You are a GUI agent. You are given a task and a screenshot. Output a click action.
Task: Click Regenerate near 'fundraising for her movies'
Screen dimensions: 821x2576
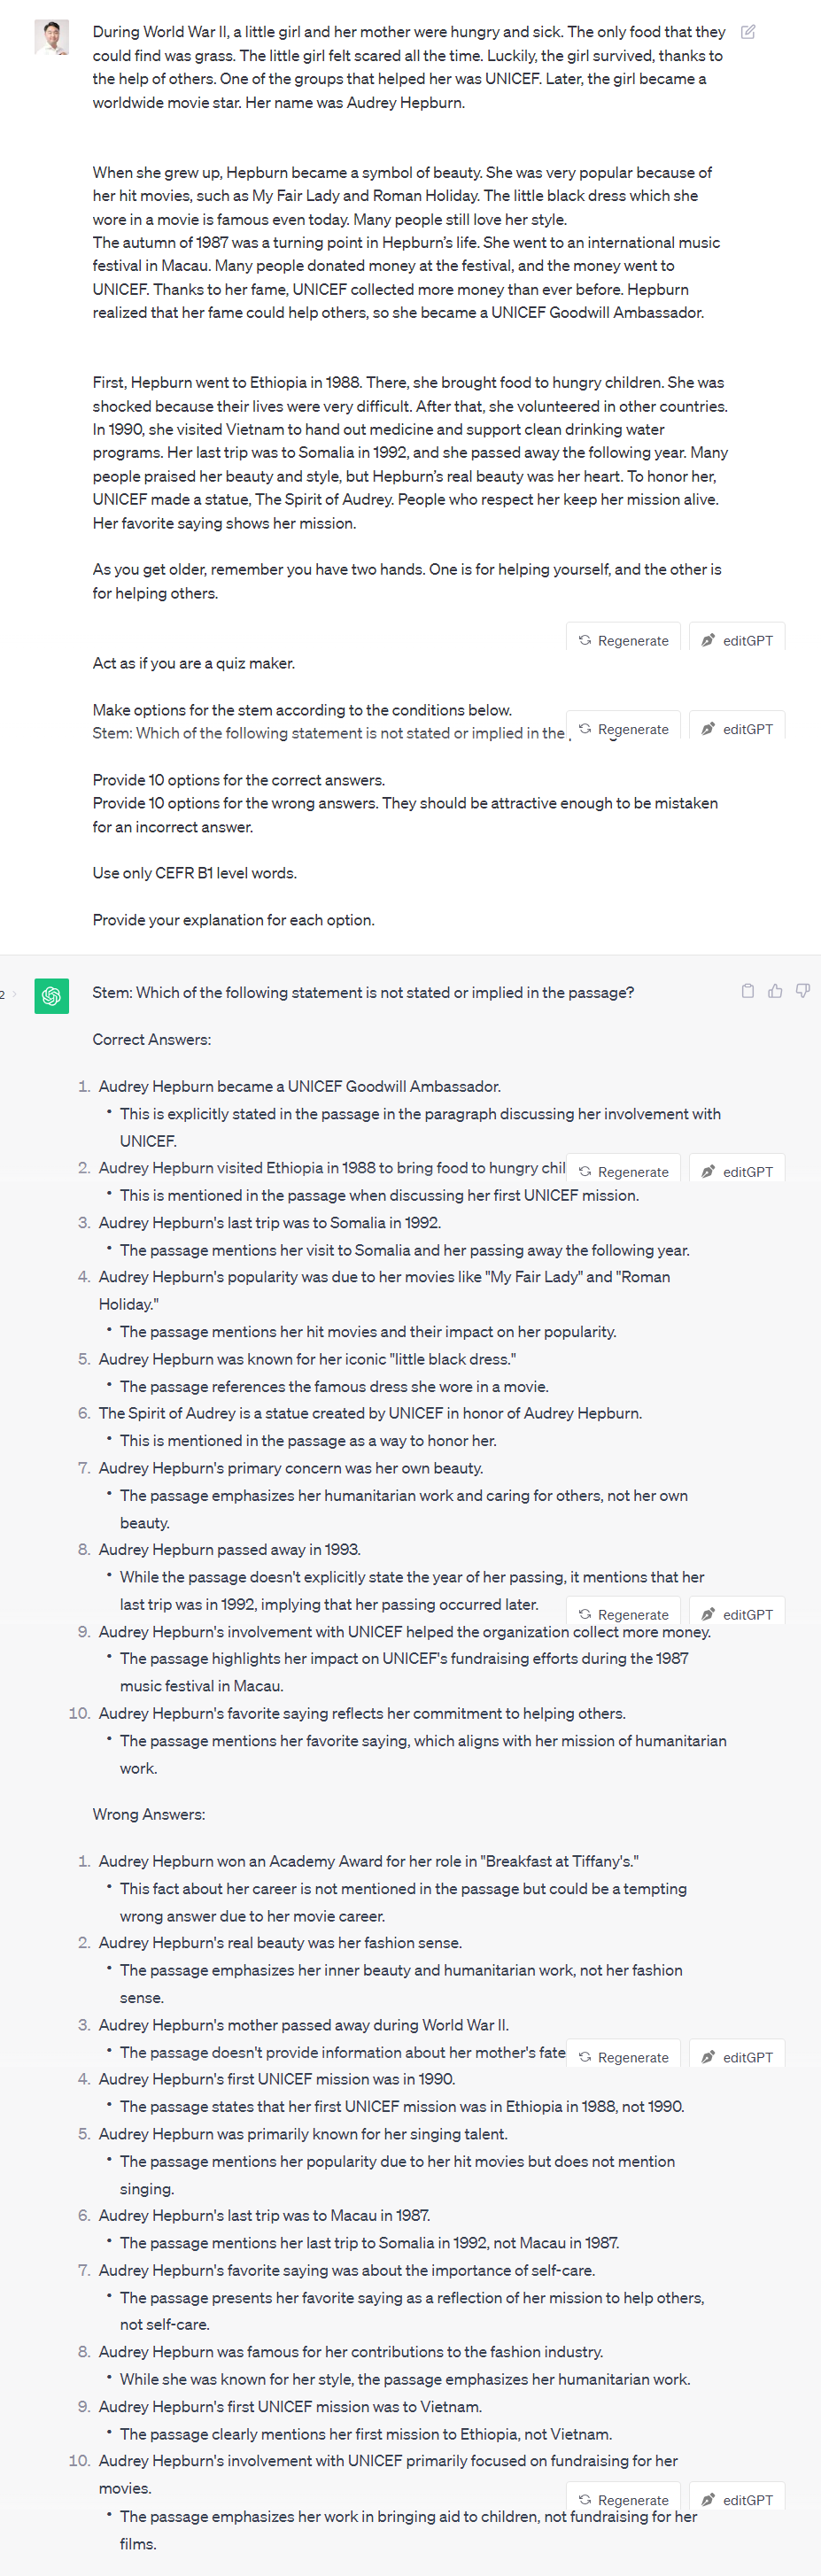624,2499
